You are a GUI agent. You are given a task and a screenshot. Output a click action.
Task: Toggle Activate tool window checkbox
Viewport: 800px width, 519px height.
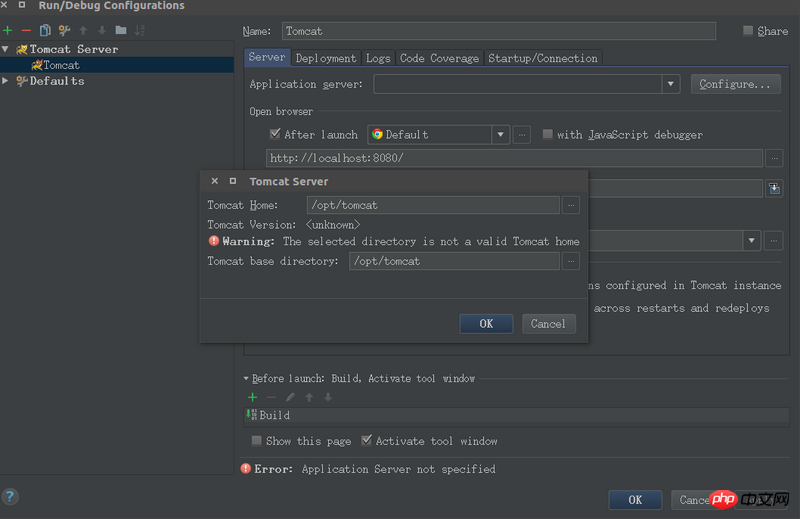[x=366, y=440]
